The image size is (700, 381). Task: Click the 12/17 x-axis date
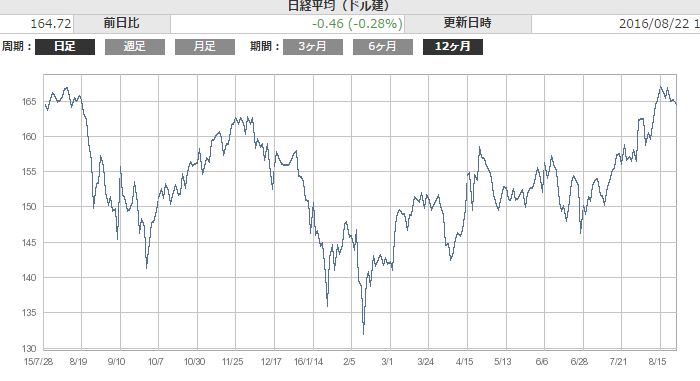[271, 362]
